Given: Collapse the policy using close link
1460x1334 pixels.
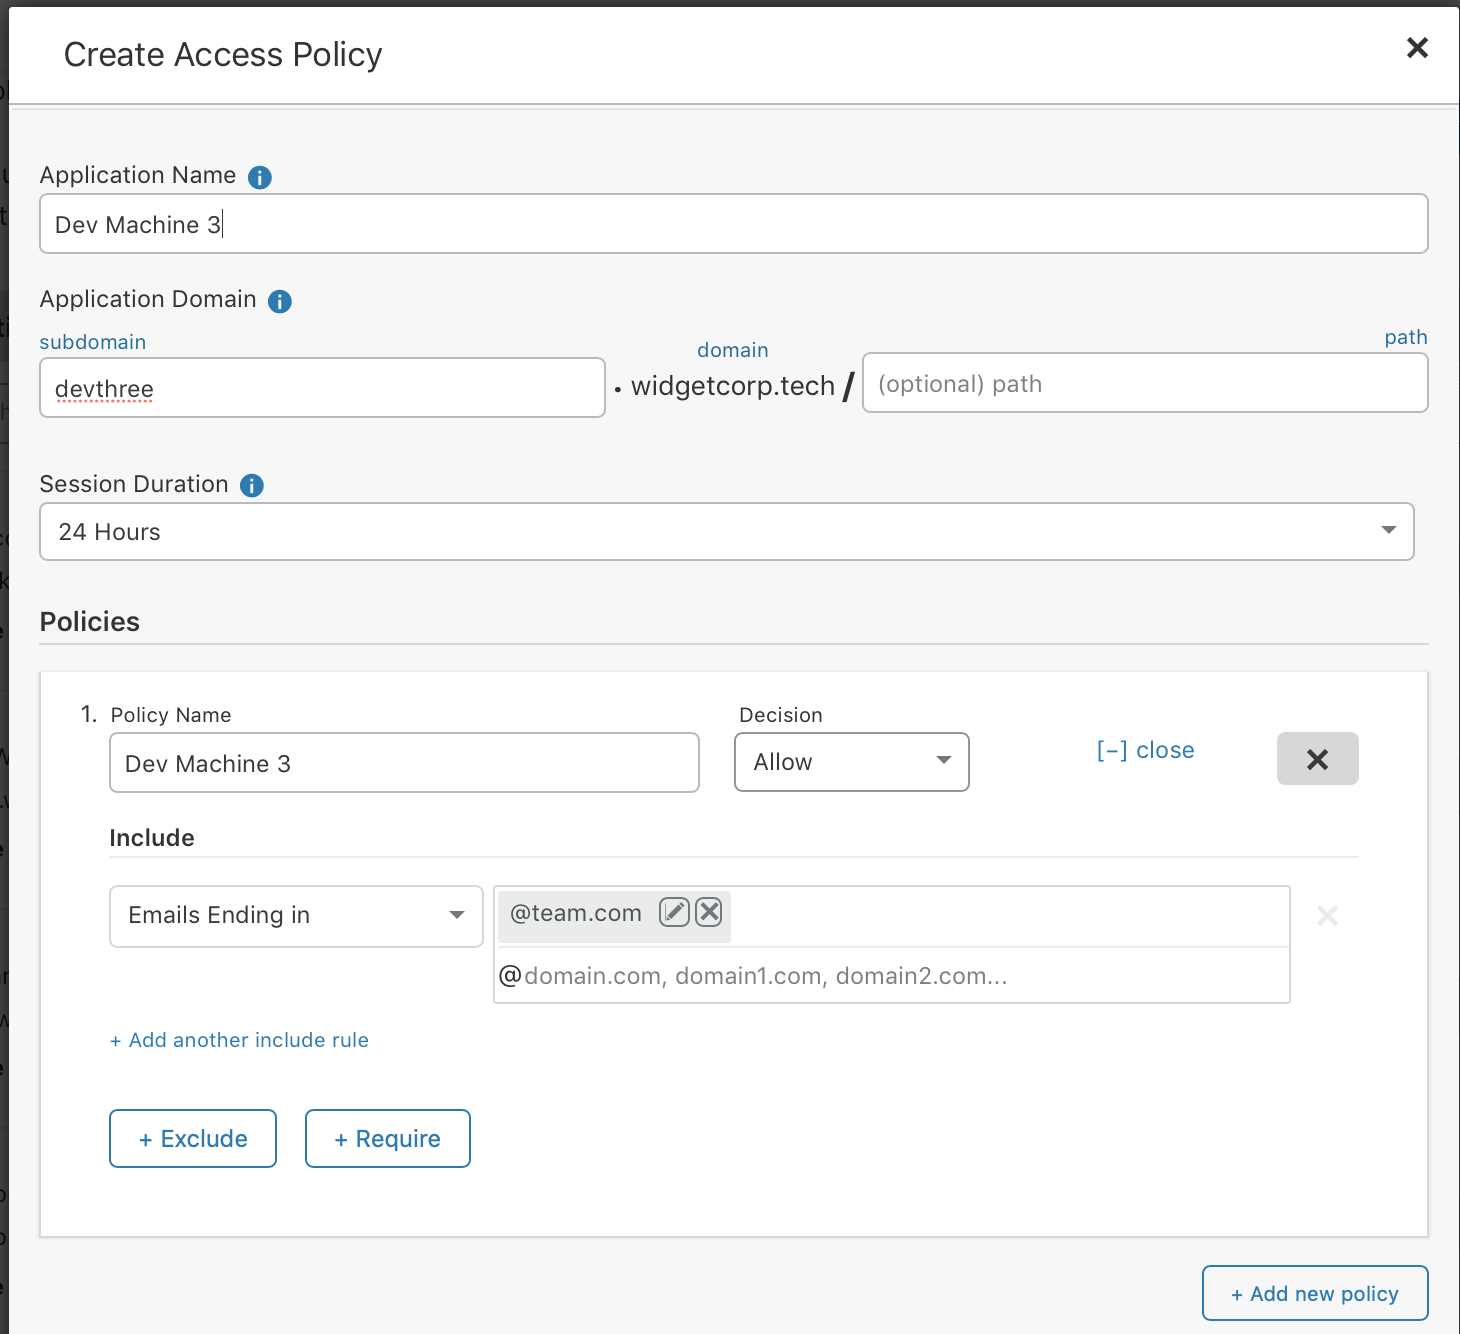Looking at the screenshot, I should (x=1145, y=750).
